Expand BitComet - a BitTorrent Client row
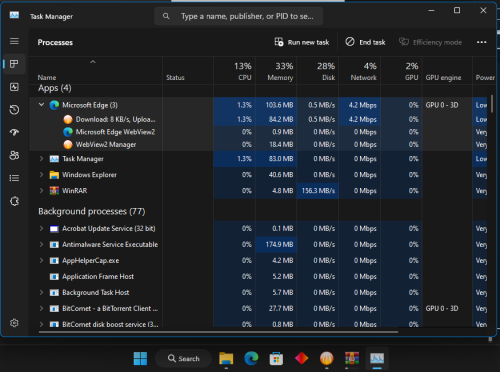 point(41,308)
